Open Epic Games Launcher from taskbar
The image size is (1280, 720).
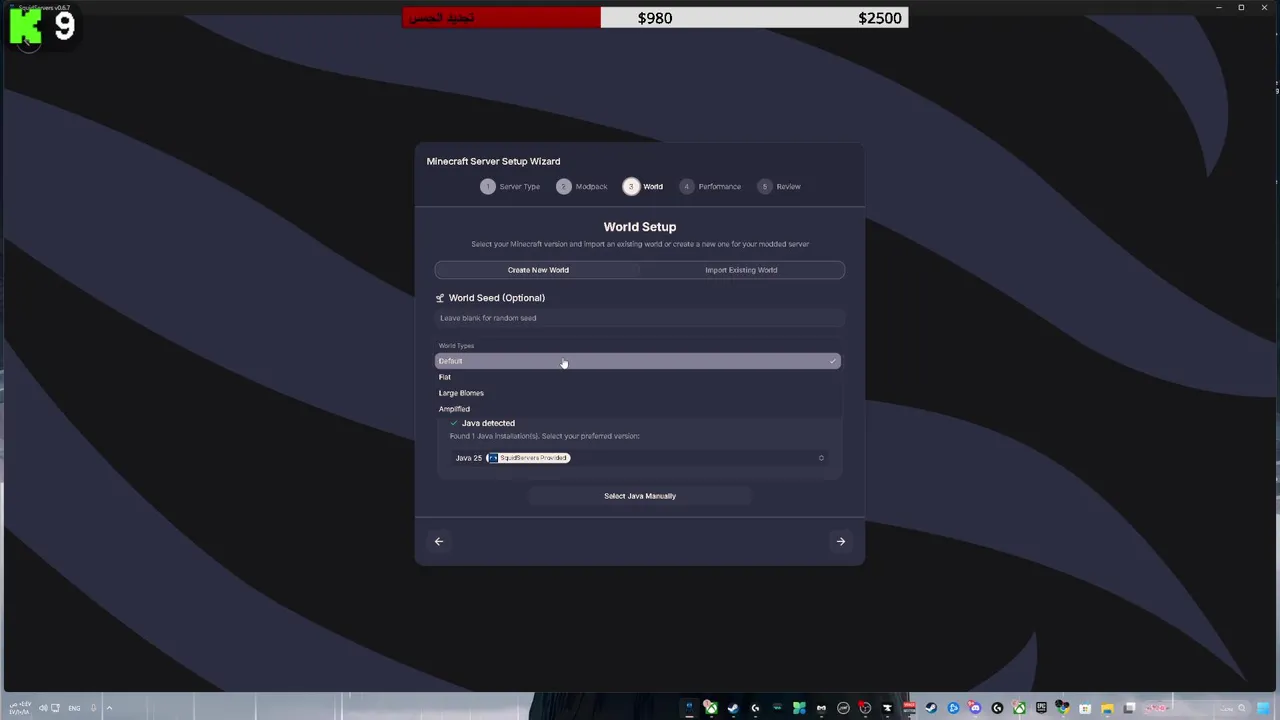pyautogui.click(x=1041, y=708)
